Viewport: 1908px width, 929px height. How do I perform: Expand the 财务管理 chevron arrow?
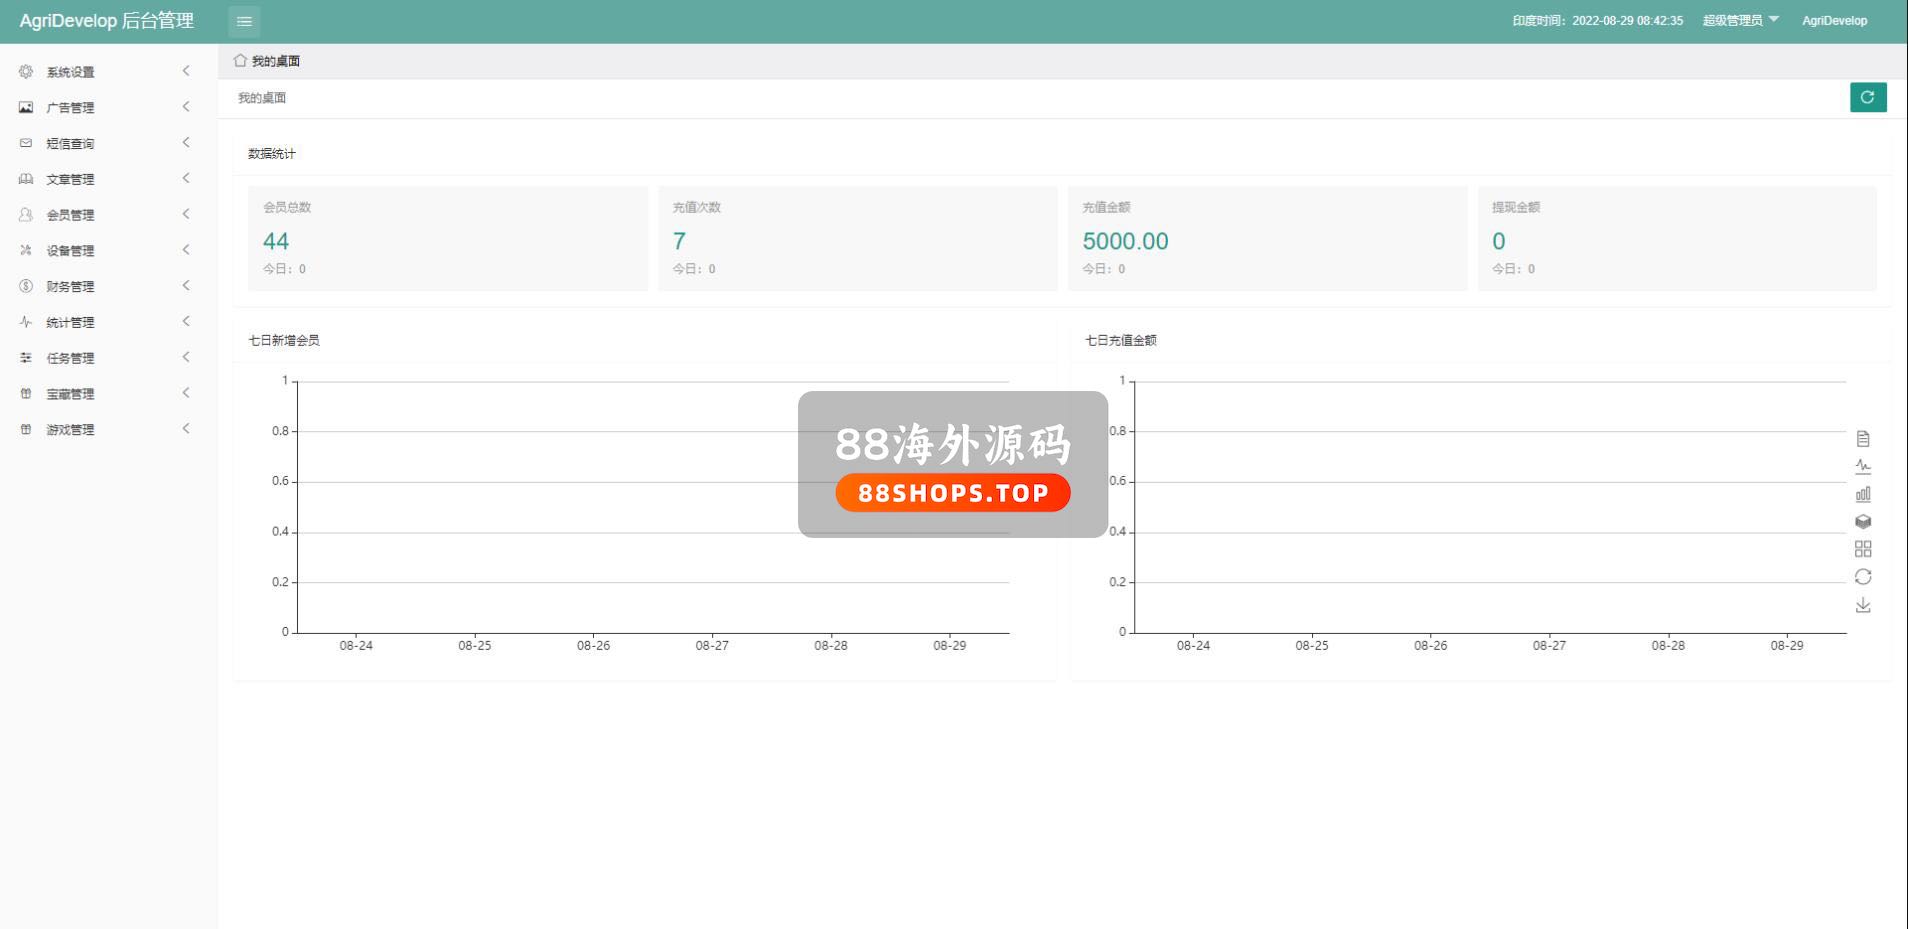[186, 286]
